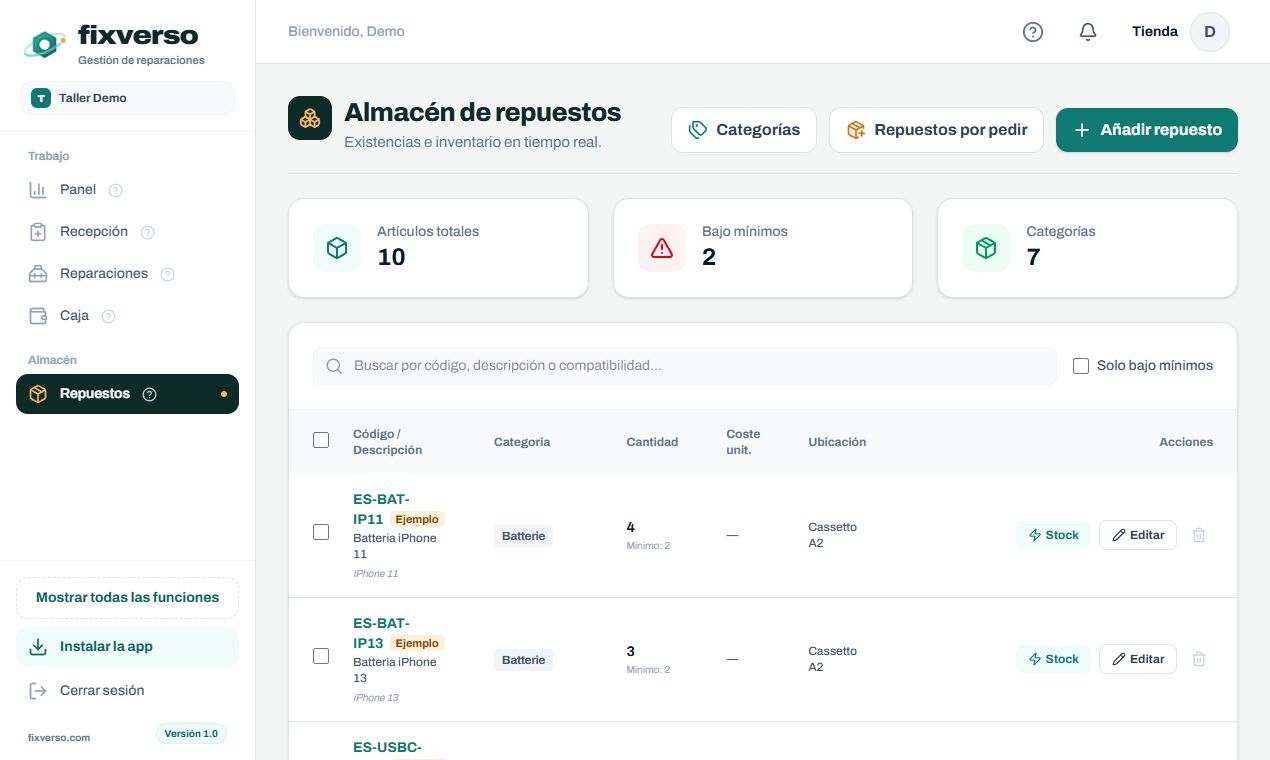The image size is (1270, 760).
Task: Click the Categoría column header
Action: point(522,442)
